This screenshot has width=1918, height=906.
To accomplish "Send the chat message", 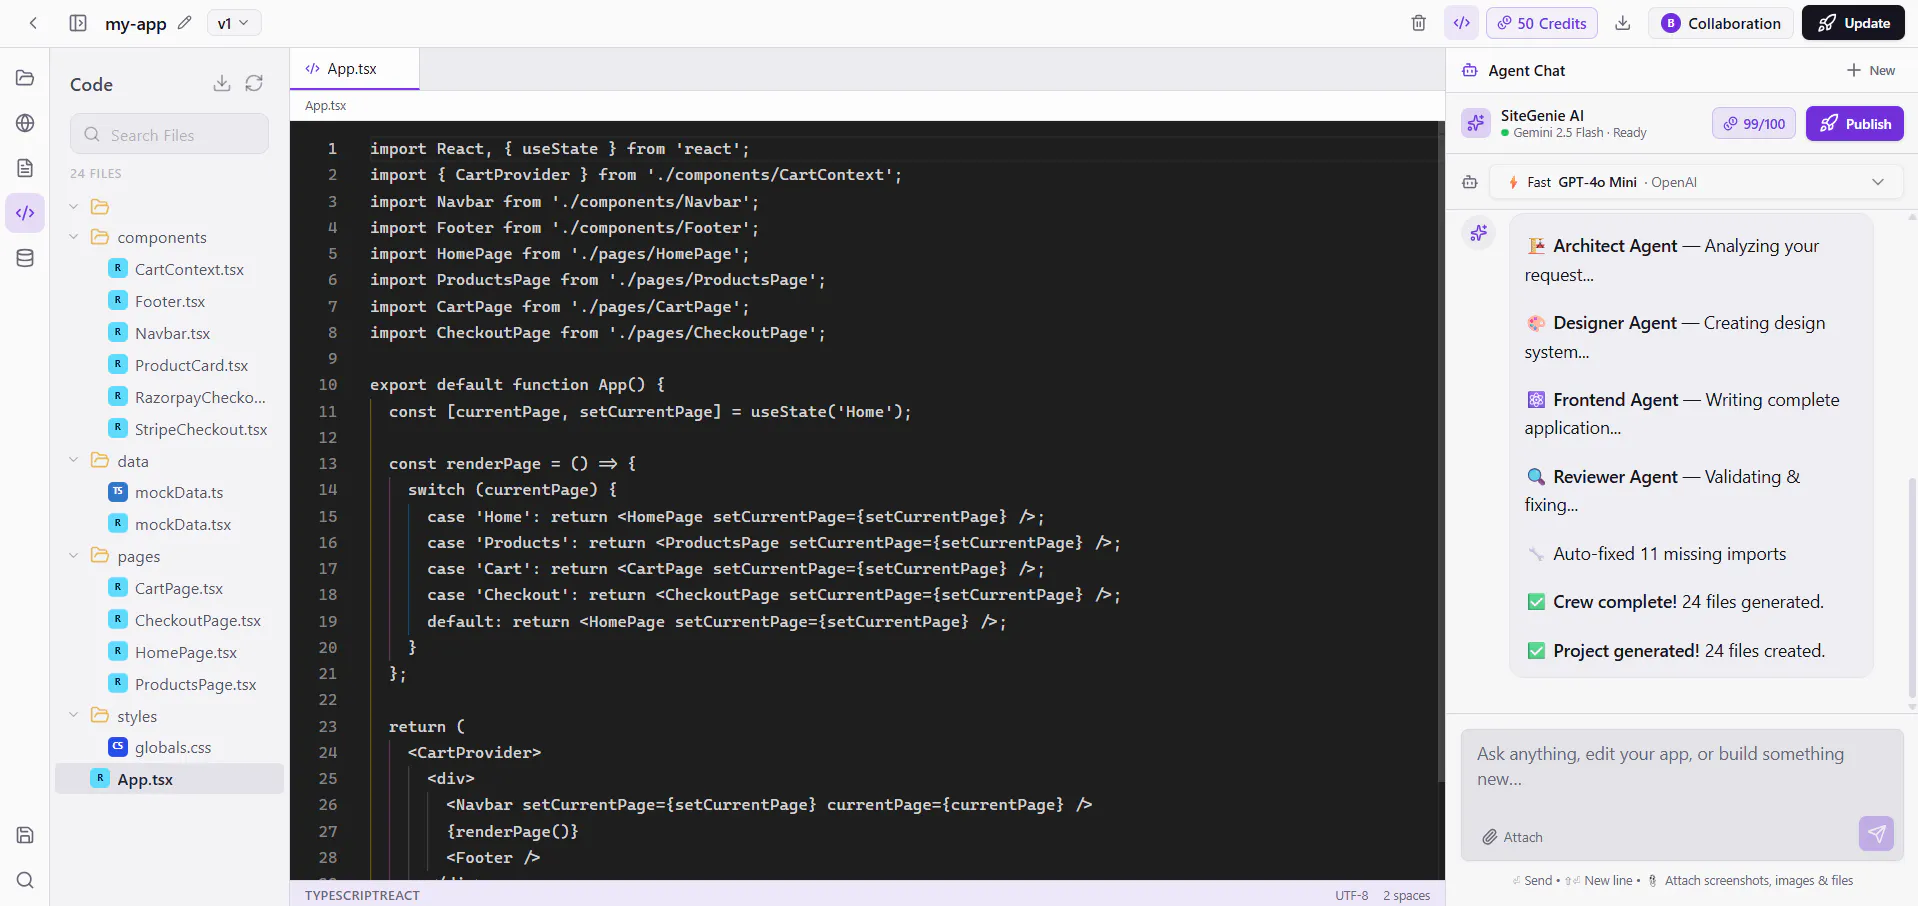I will (1877, 833).
